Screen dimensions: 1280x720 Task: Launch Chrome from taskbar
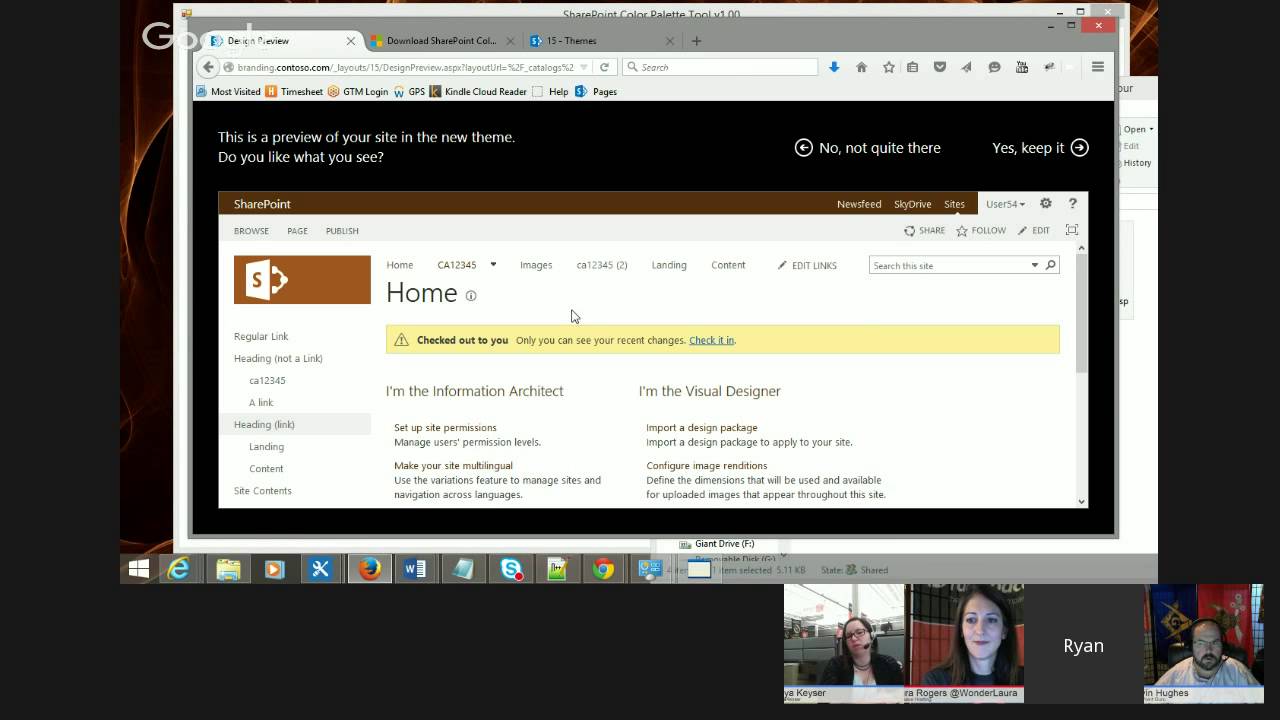(603, 569)
